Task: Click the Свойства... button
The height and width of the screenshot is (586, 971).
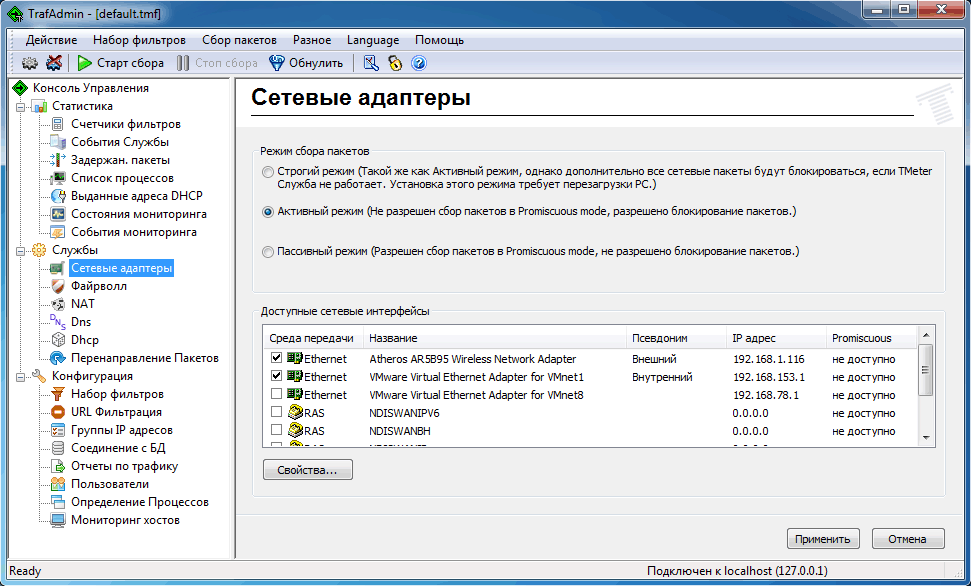Action: (x=308, y=470)
